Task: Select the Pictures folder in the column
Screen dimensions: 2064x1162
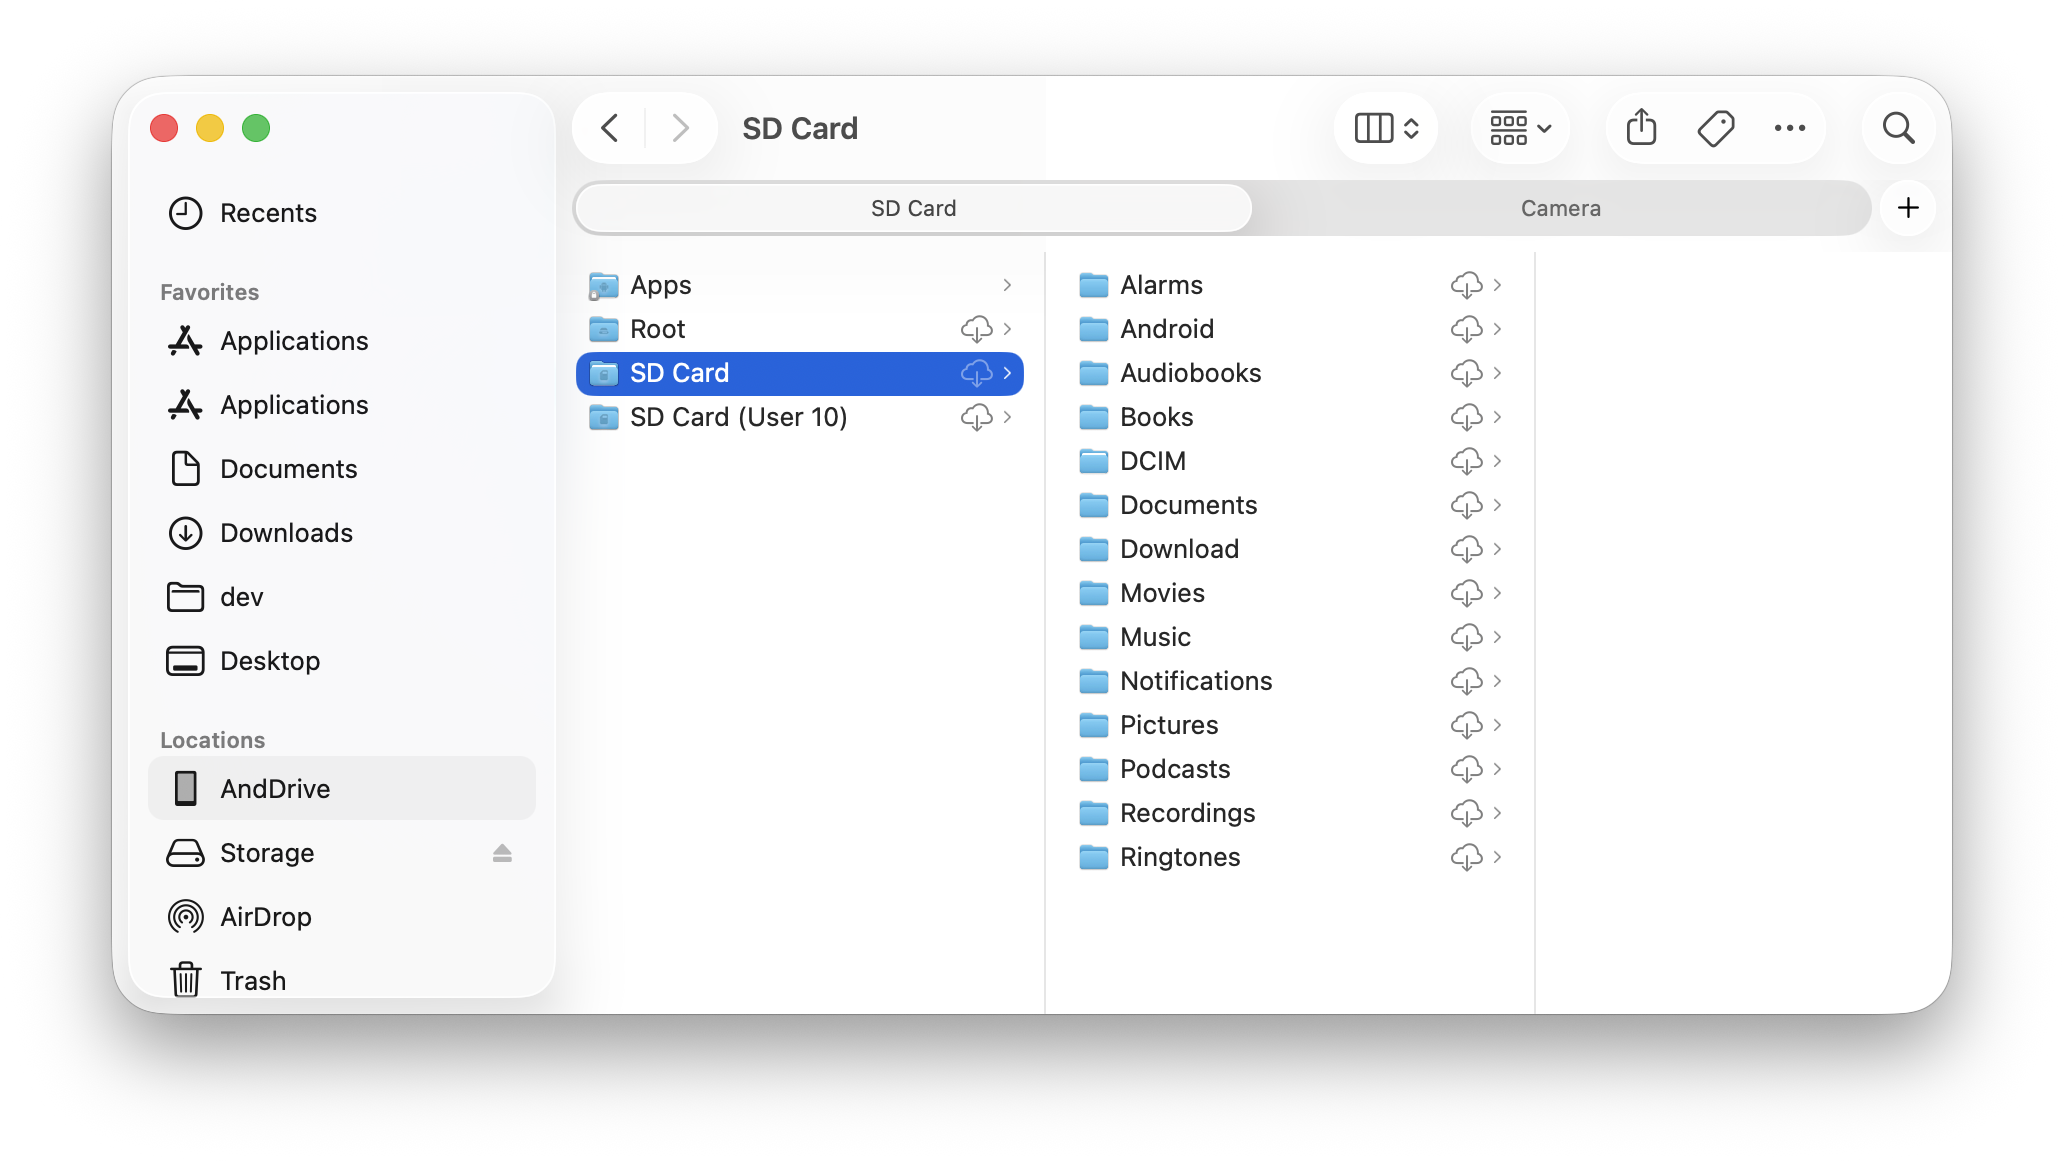Action: point(1169,725)
